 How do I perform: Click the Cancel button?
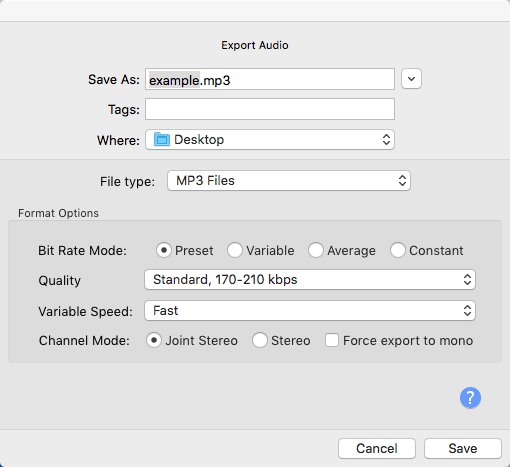[x=377, y=448]
